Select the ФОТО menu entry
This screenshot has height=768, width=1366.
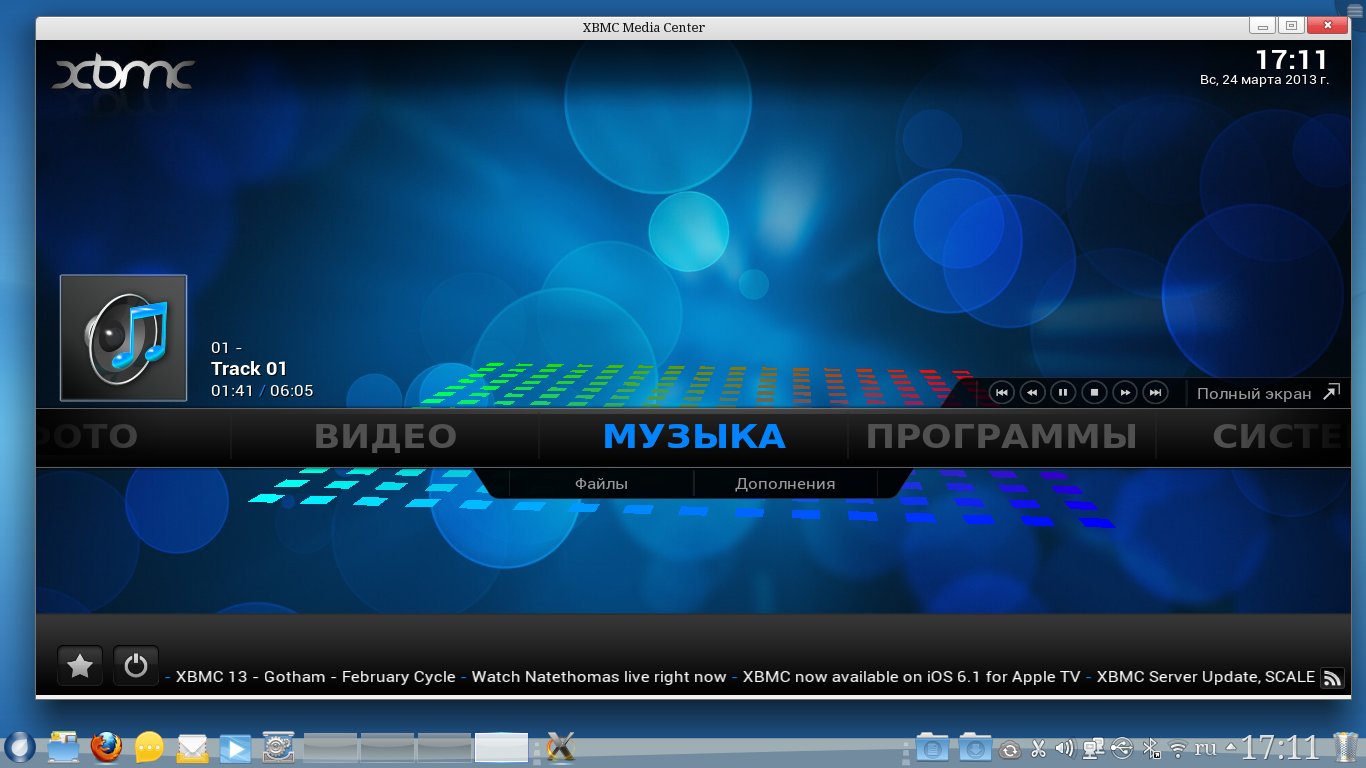click(x=87, y=437)
